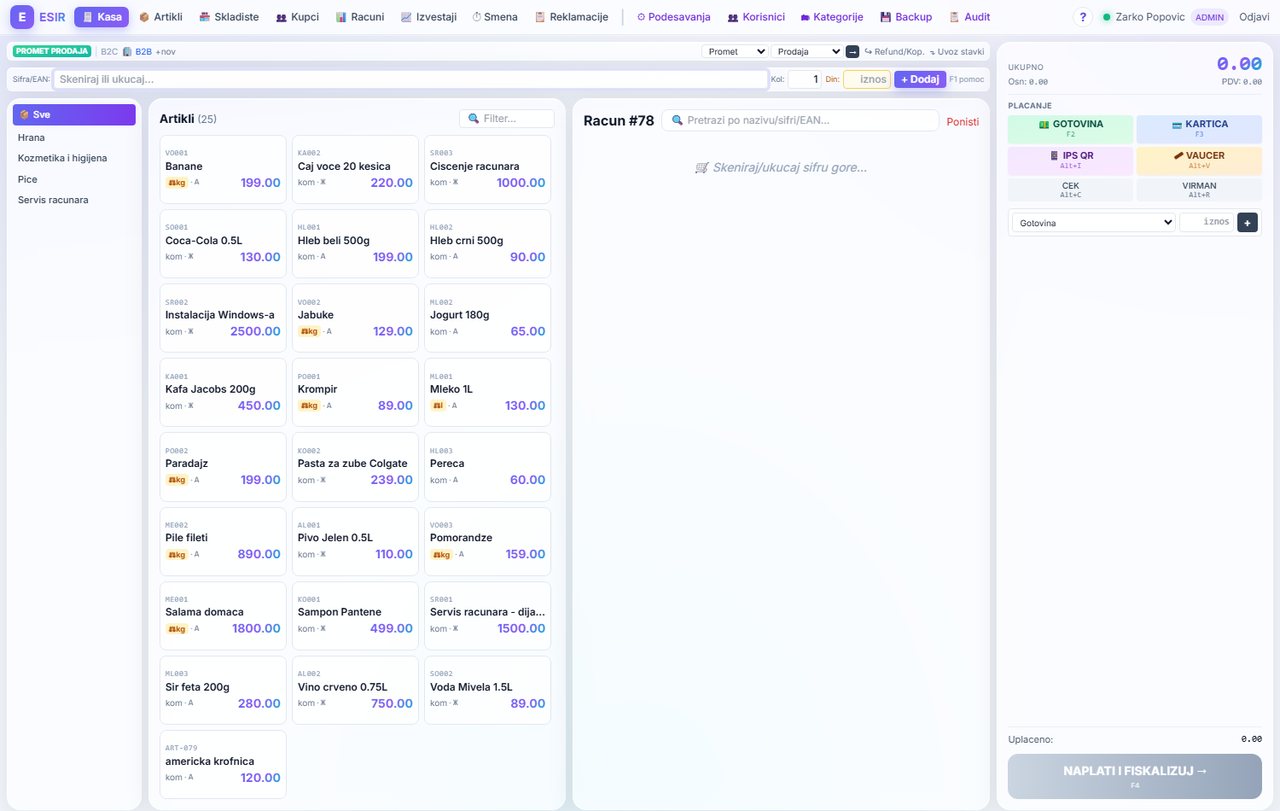This screenshot has height=811, width=1280.
Task: Click the Backup floppy disk icon
Action: [886, 17]
